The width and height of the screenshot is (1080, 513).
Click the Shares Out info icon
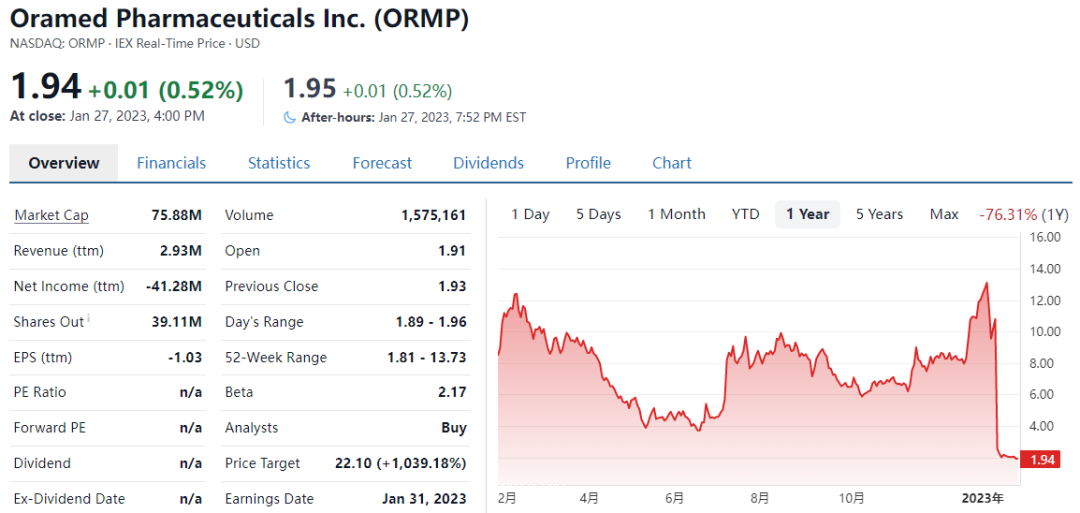click(x=88, y=320)
